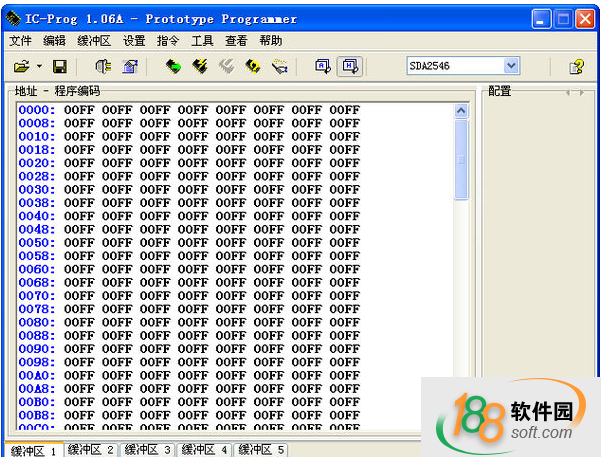Toggle the hex view toolbar button

(350, 66)
